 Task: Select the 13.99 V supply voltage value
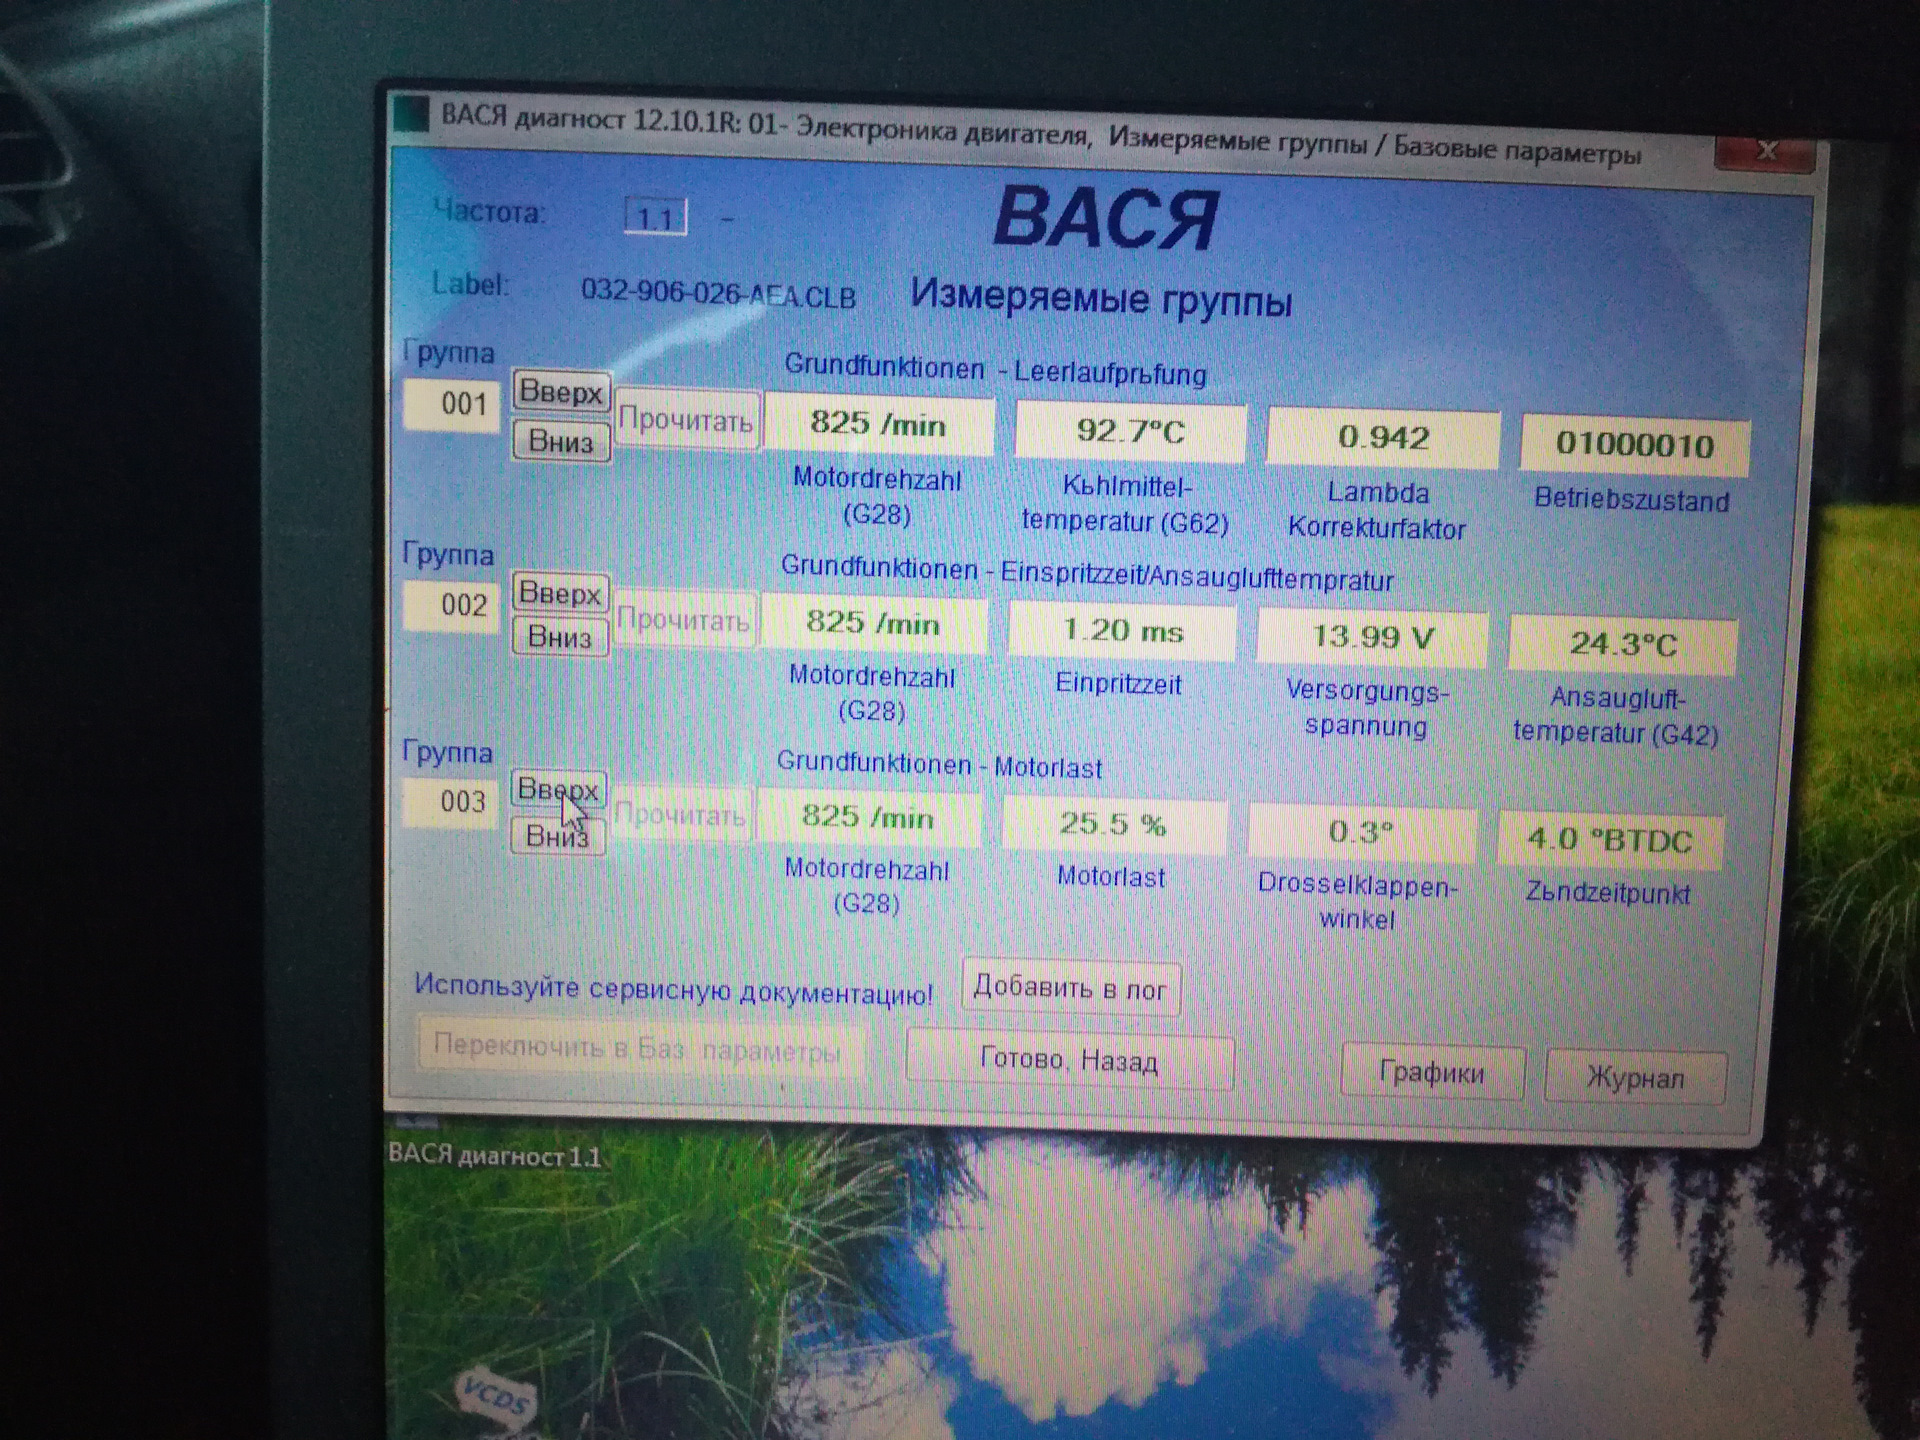pos(1372,636)
